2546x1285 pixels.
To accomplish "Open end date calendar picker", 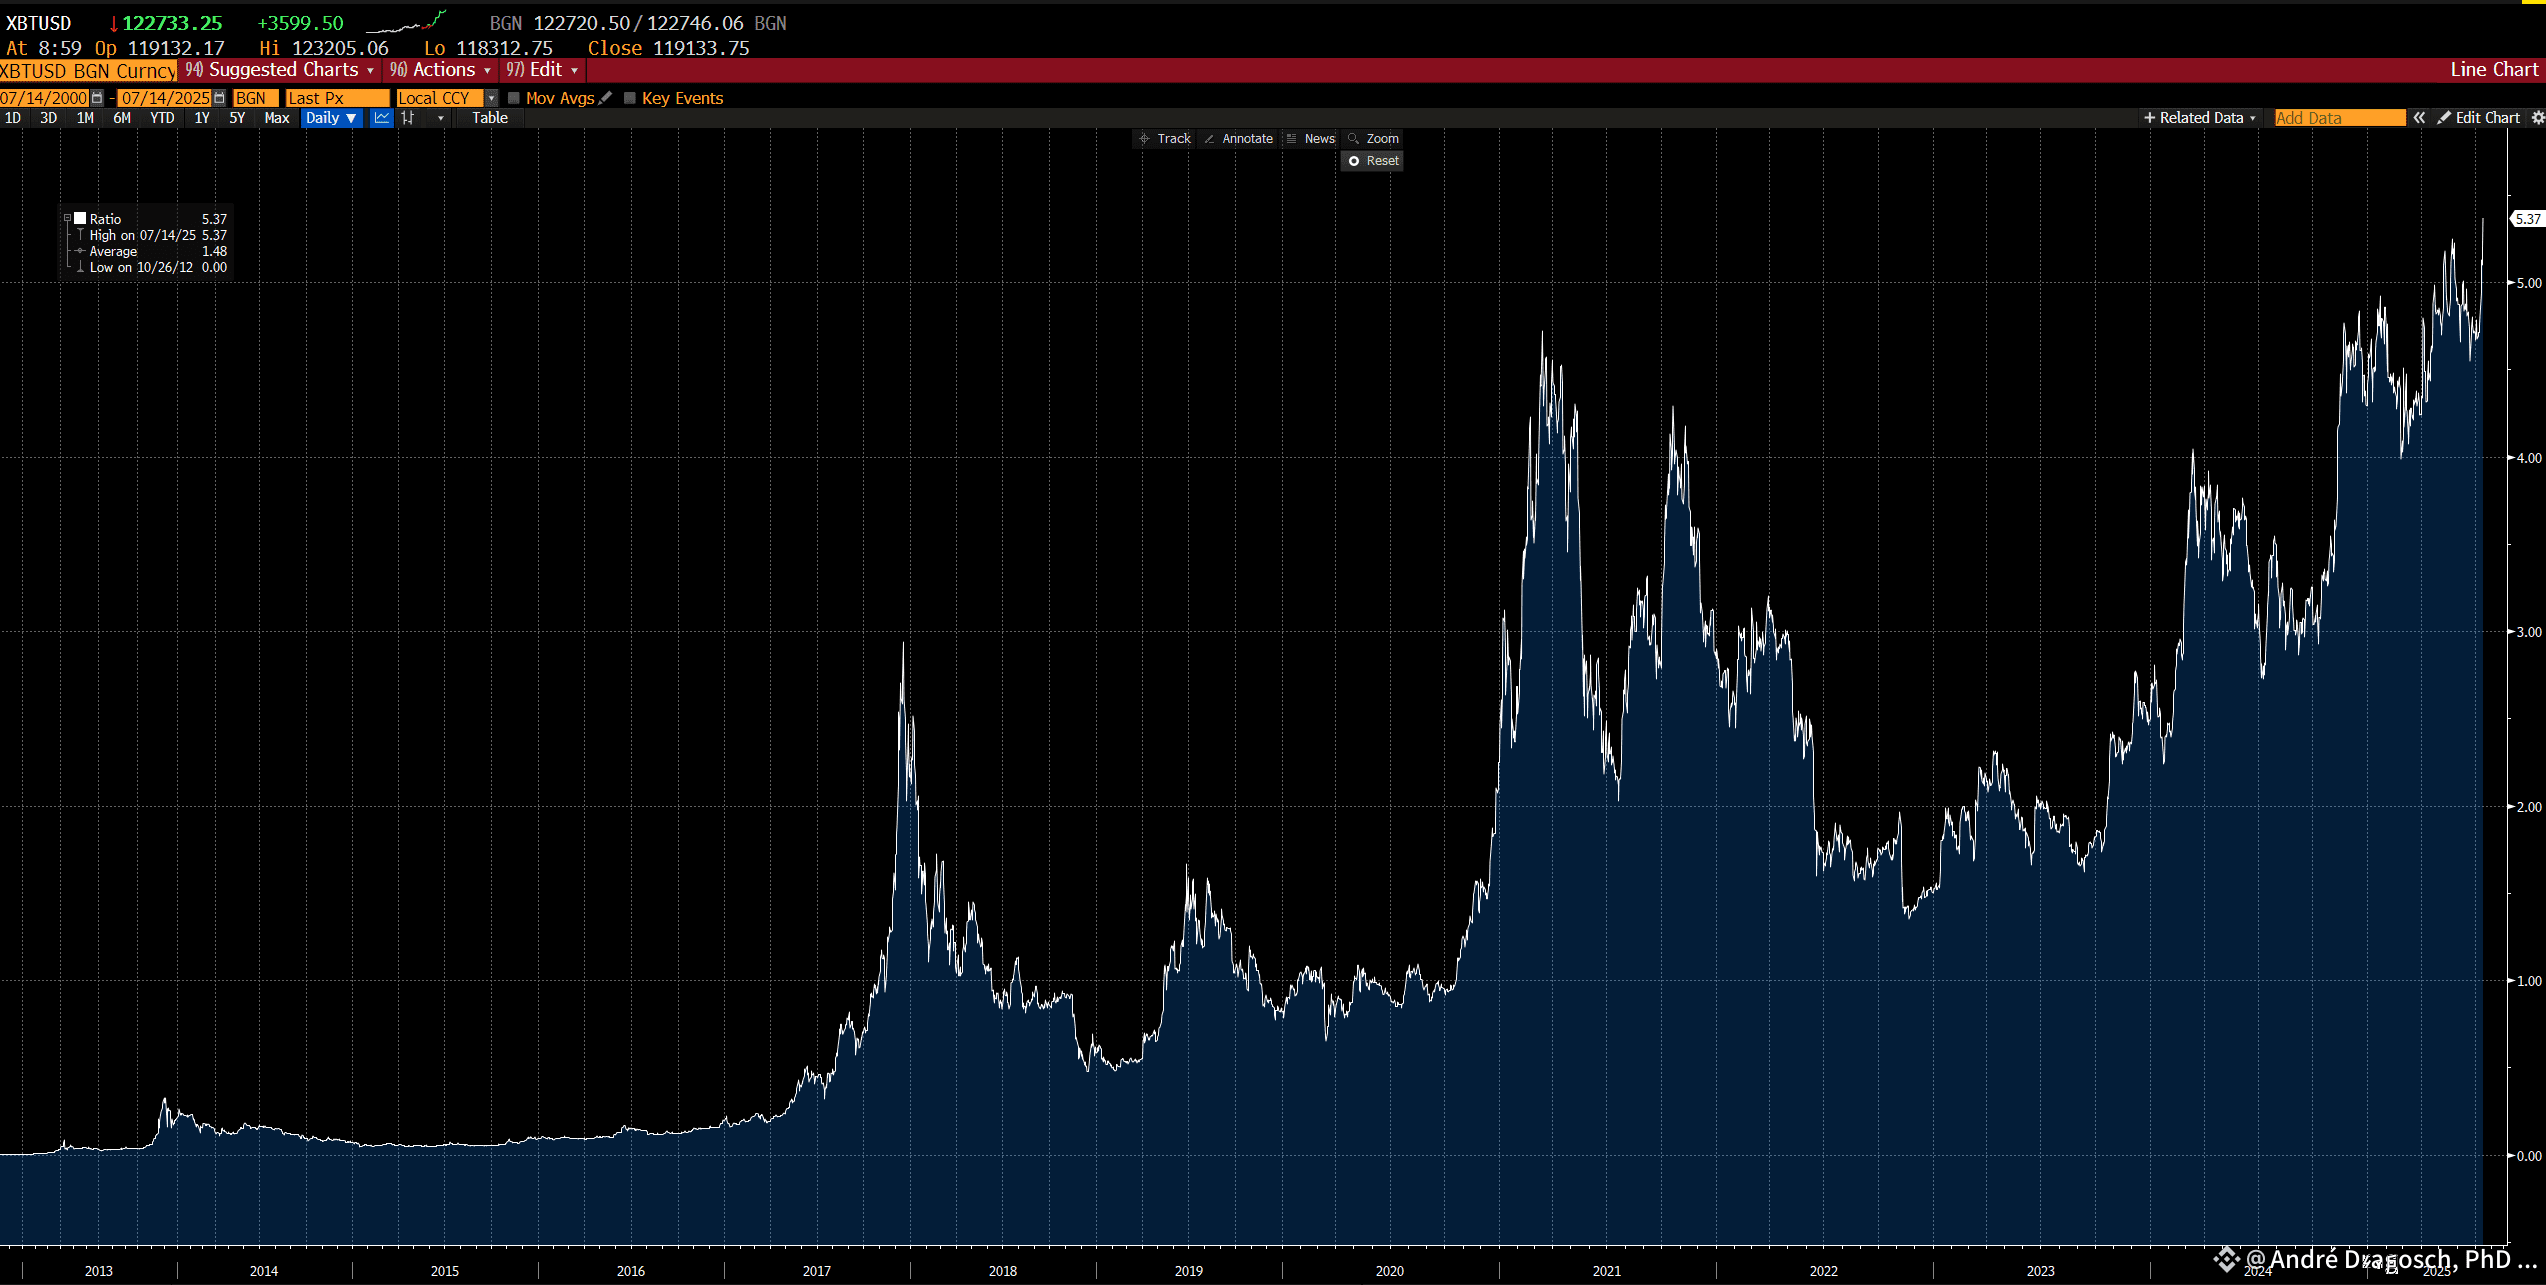I will (219, 98).
